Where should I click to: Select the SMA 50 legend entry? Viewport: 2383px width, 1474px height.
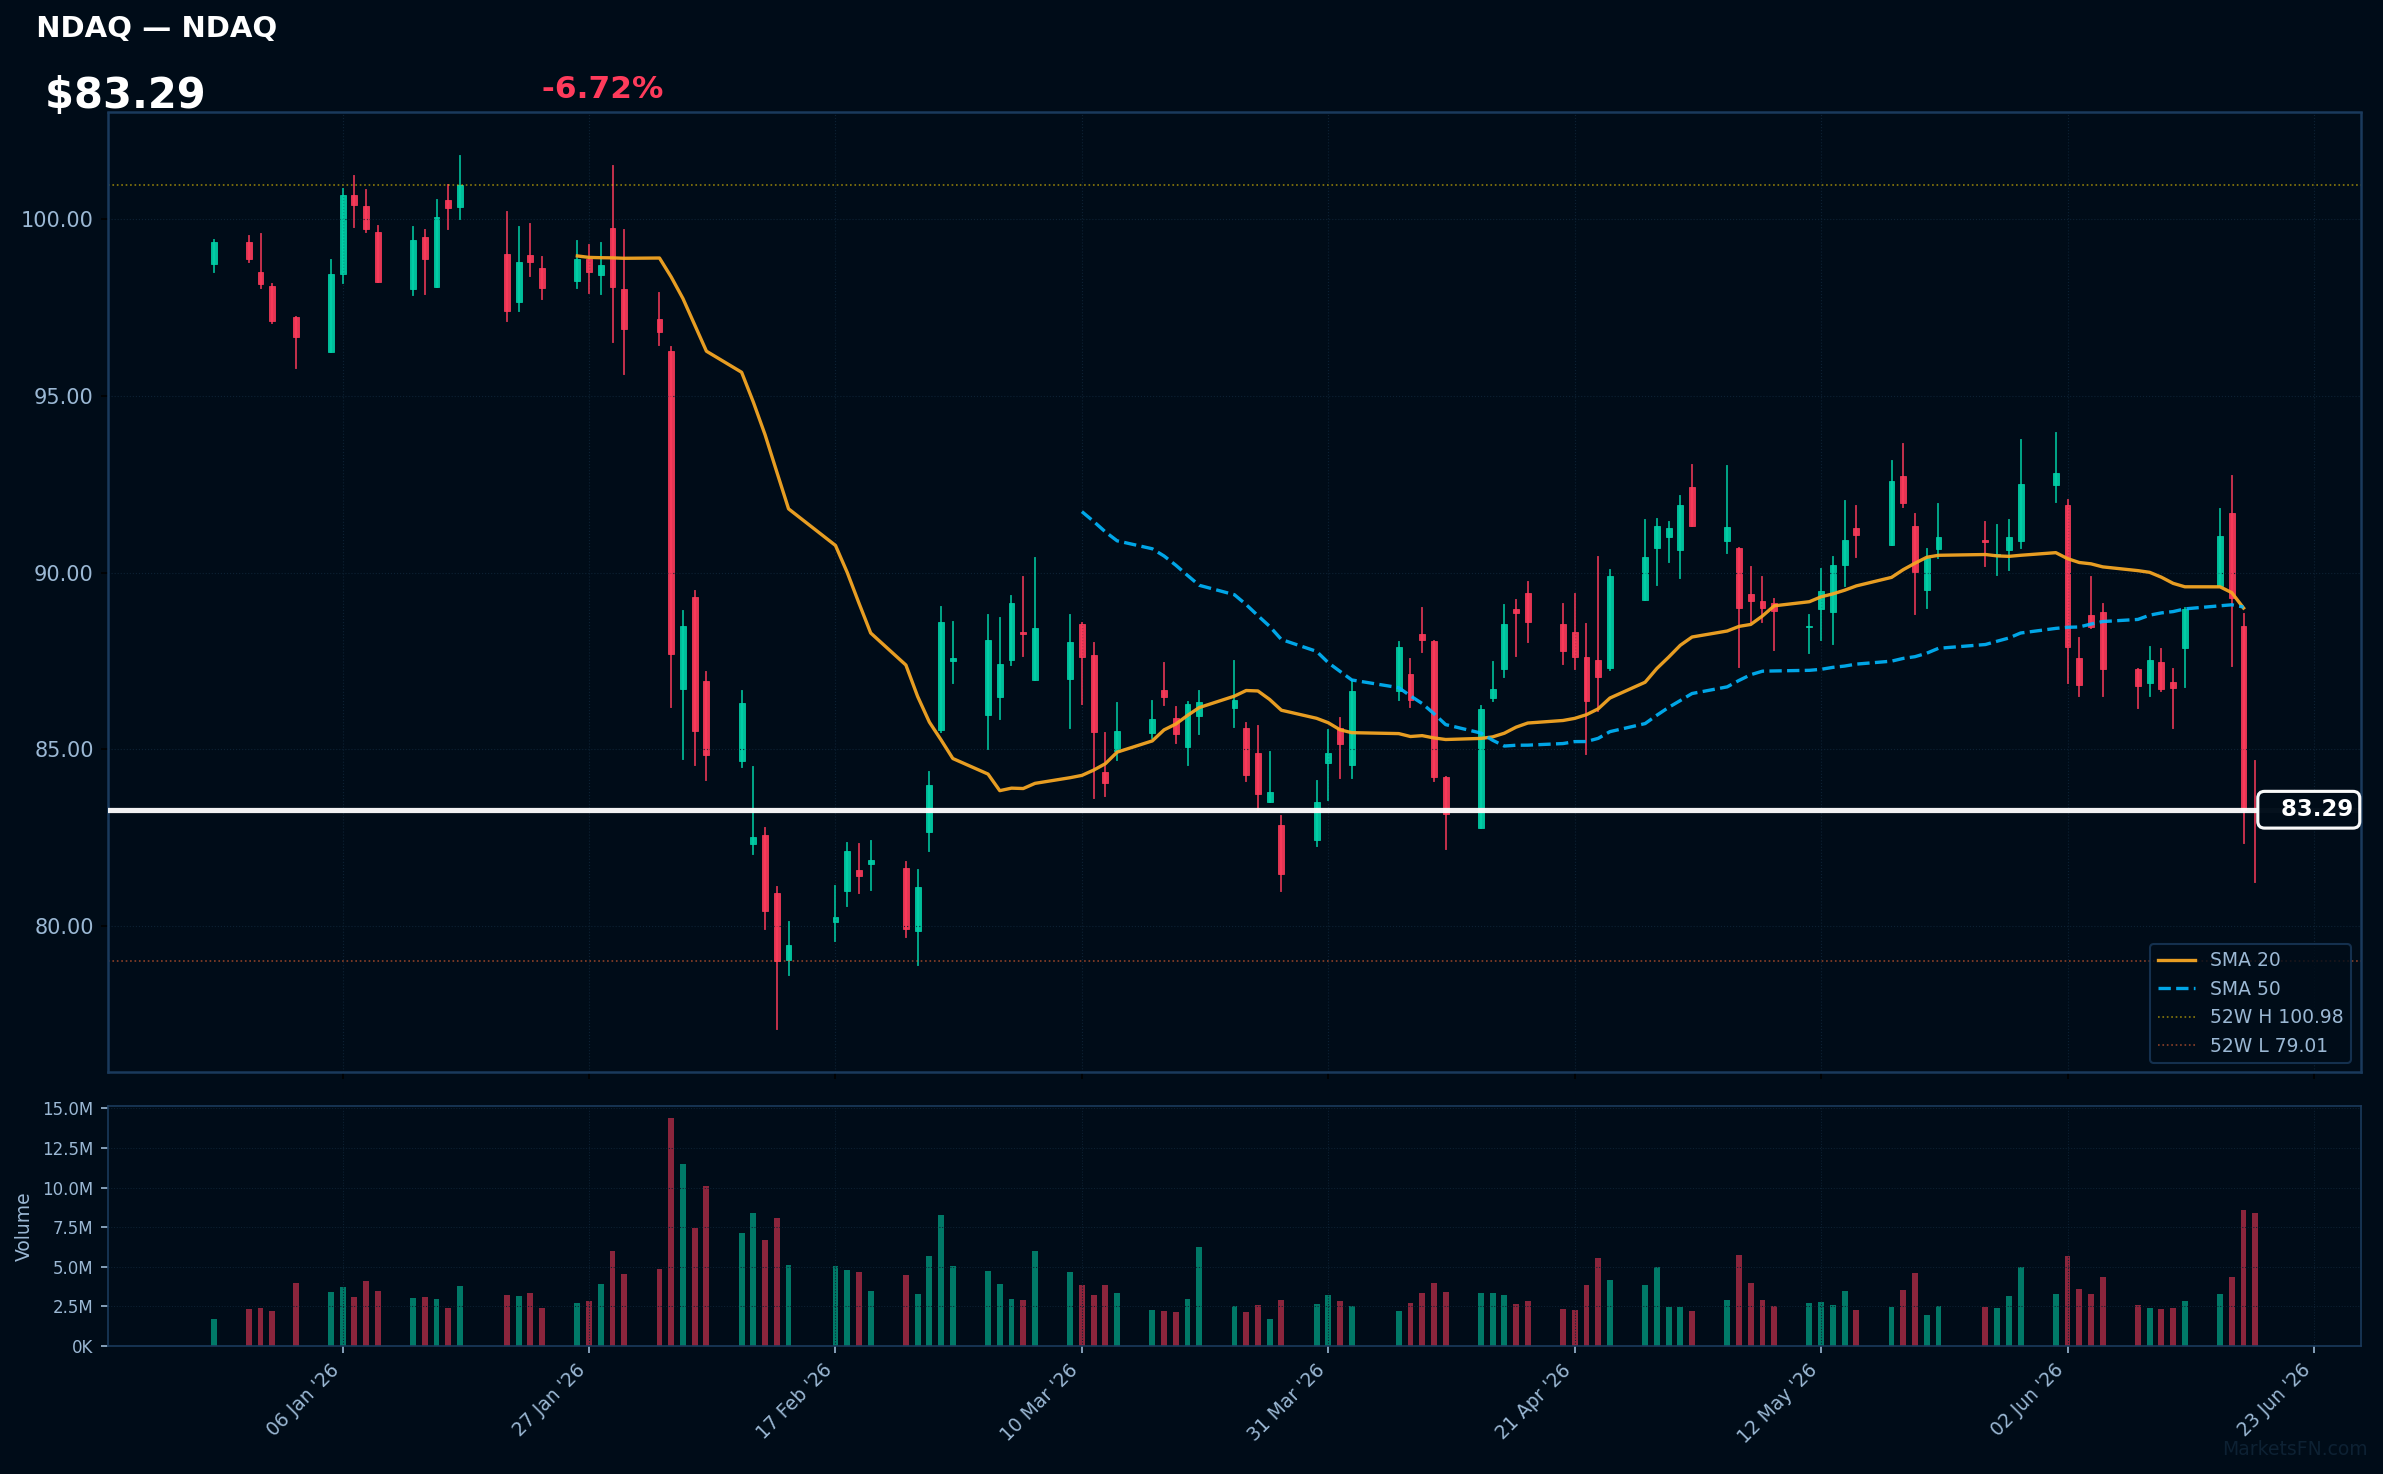[2245, 989]
